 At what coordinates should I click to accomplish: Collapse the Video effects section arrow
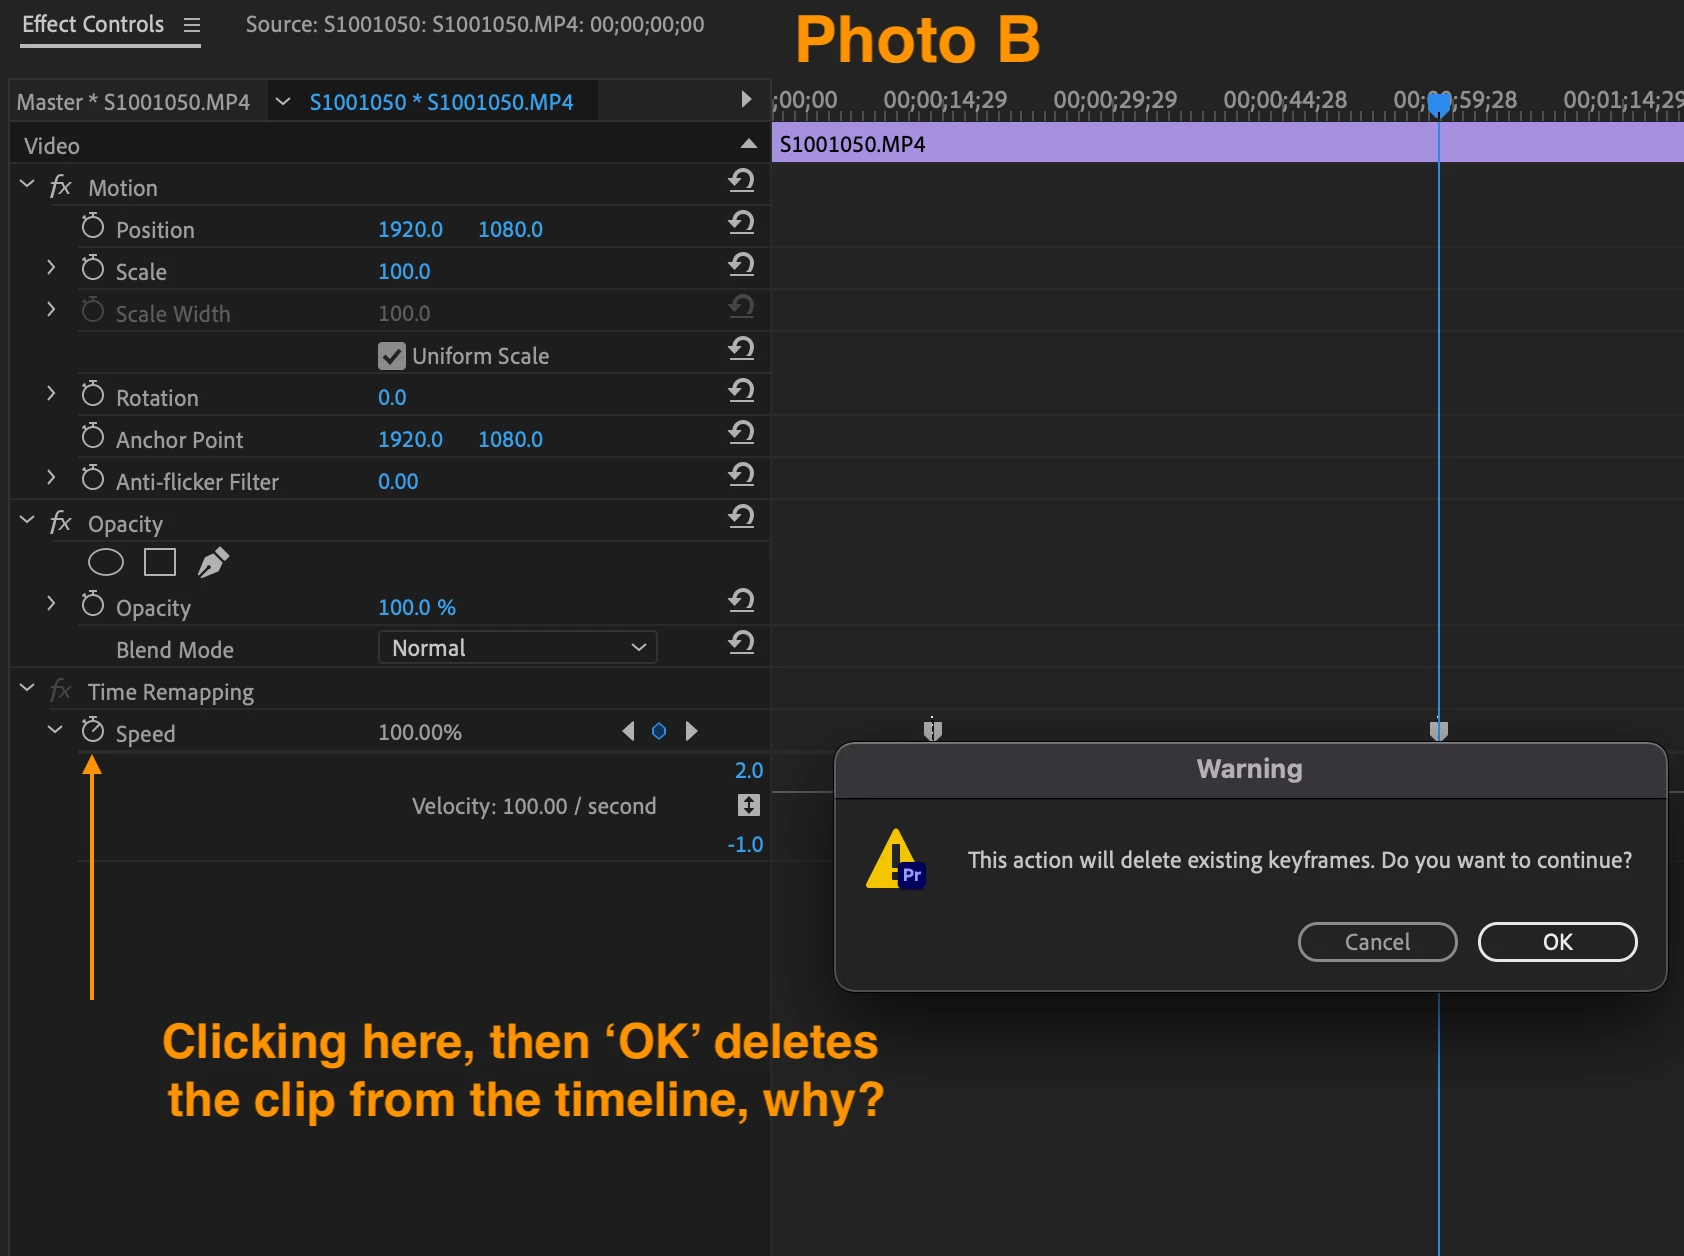[x=748, y=144]
